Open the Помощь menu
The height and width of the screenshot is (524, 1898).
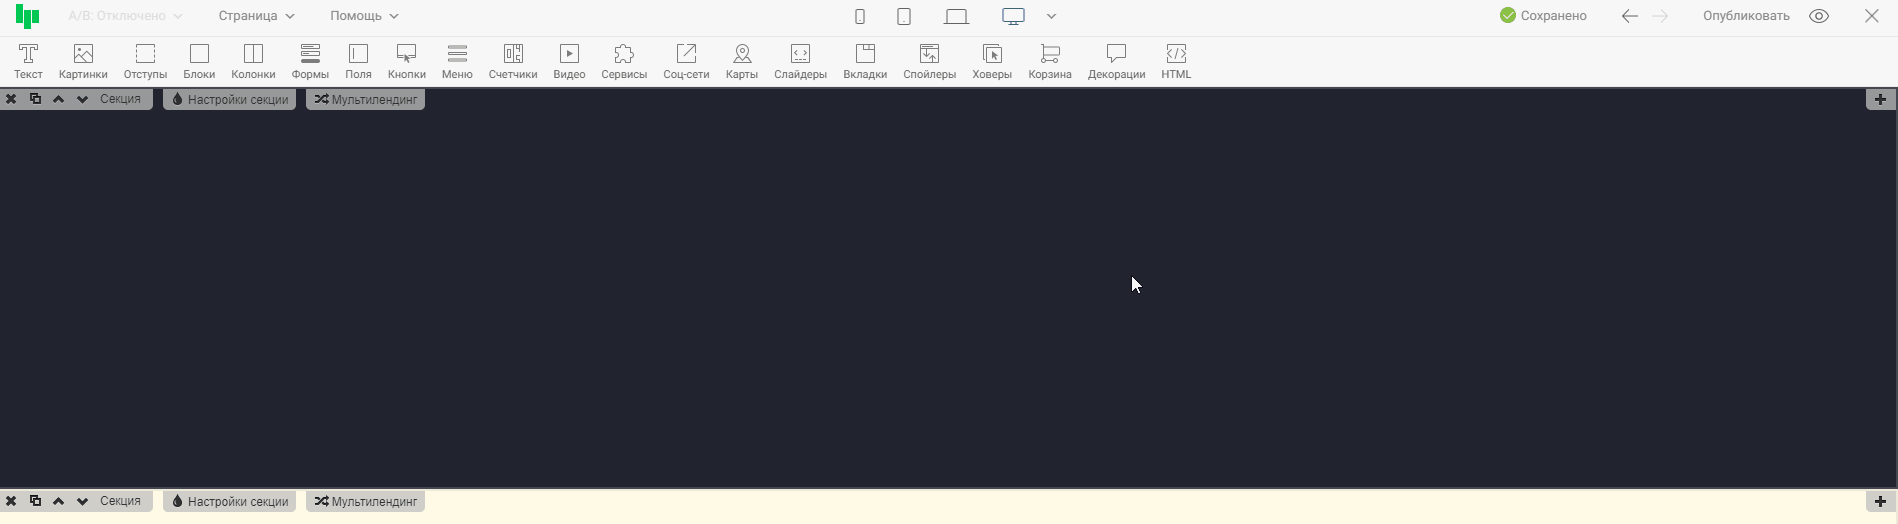tap(364, 16)
